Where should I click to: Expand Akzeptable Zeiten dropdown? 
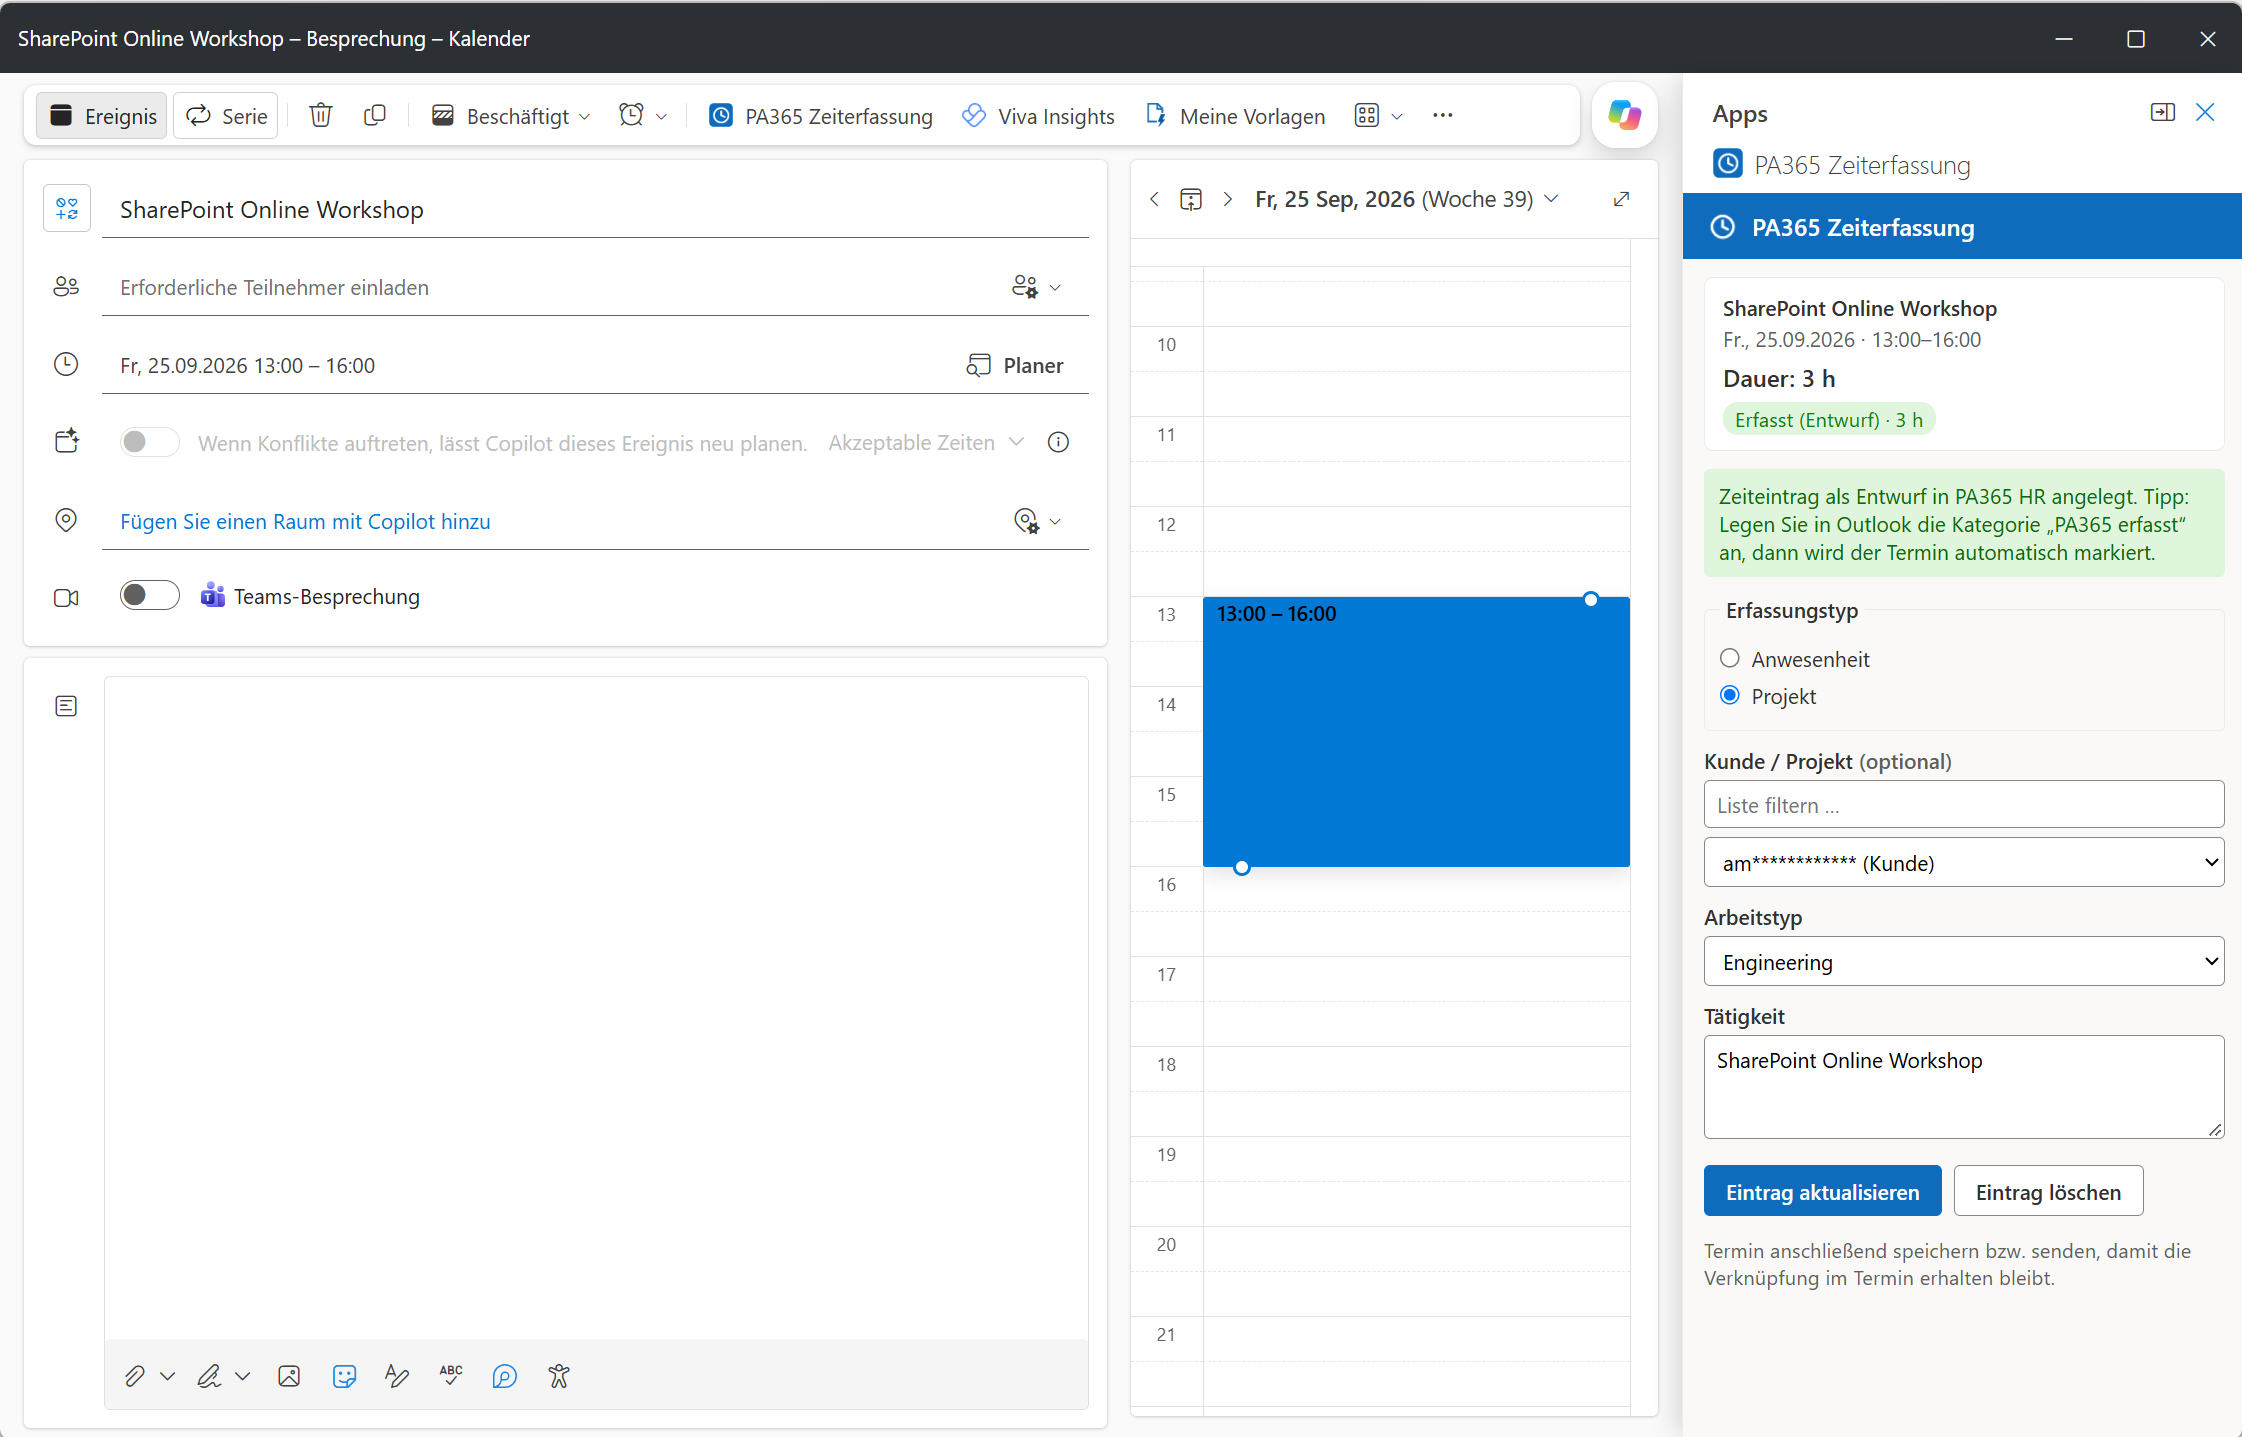926,442
